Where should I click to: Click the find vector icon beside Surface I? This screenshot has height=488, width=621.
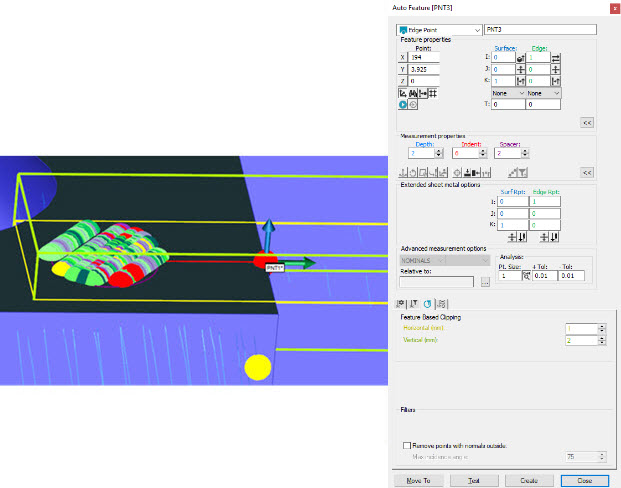point(520,58)
